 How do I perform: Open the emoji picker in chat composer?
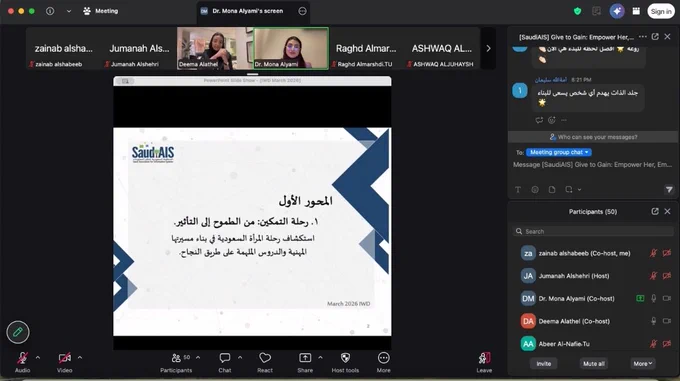[535, 189]
